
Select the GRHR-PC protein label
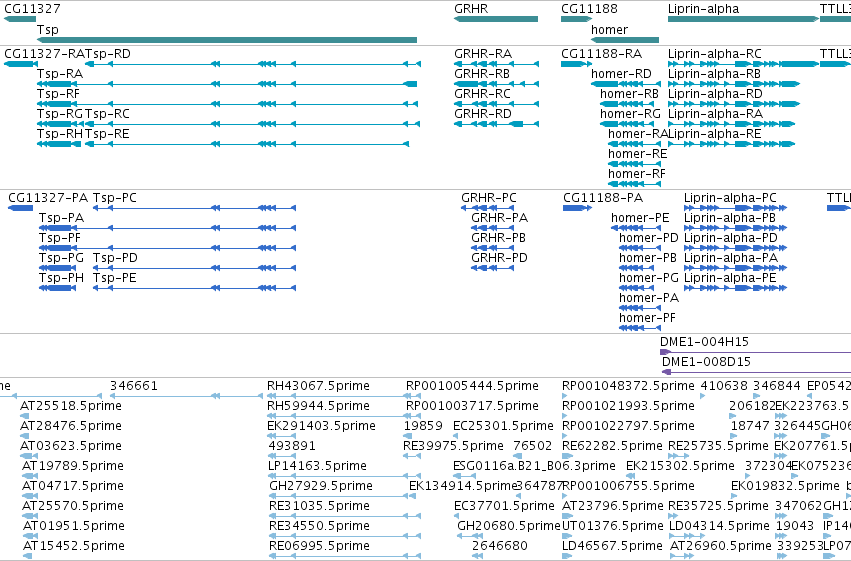point(489,198)
